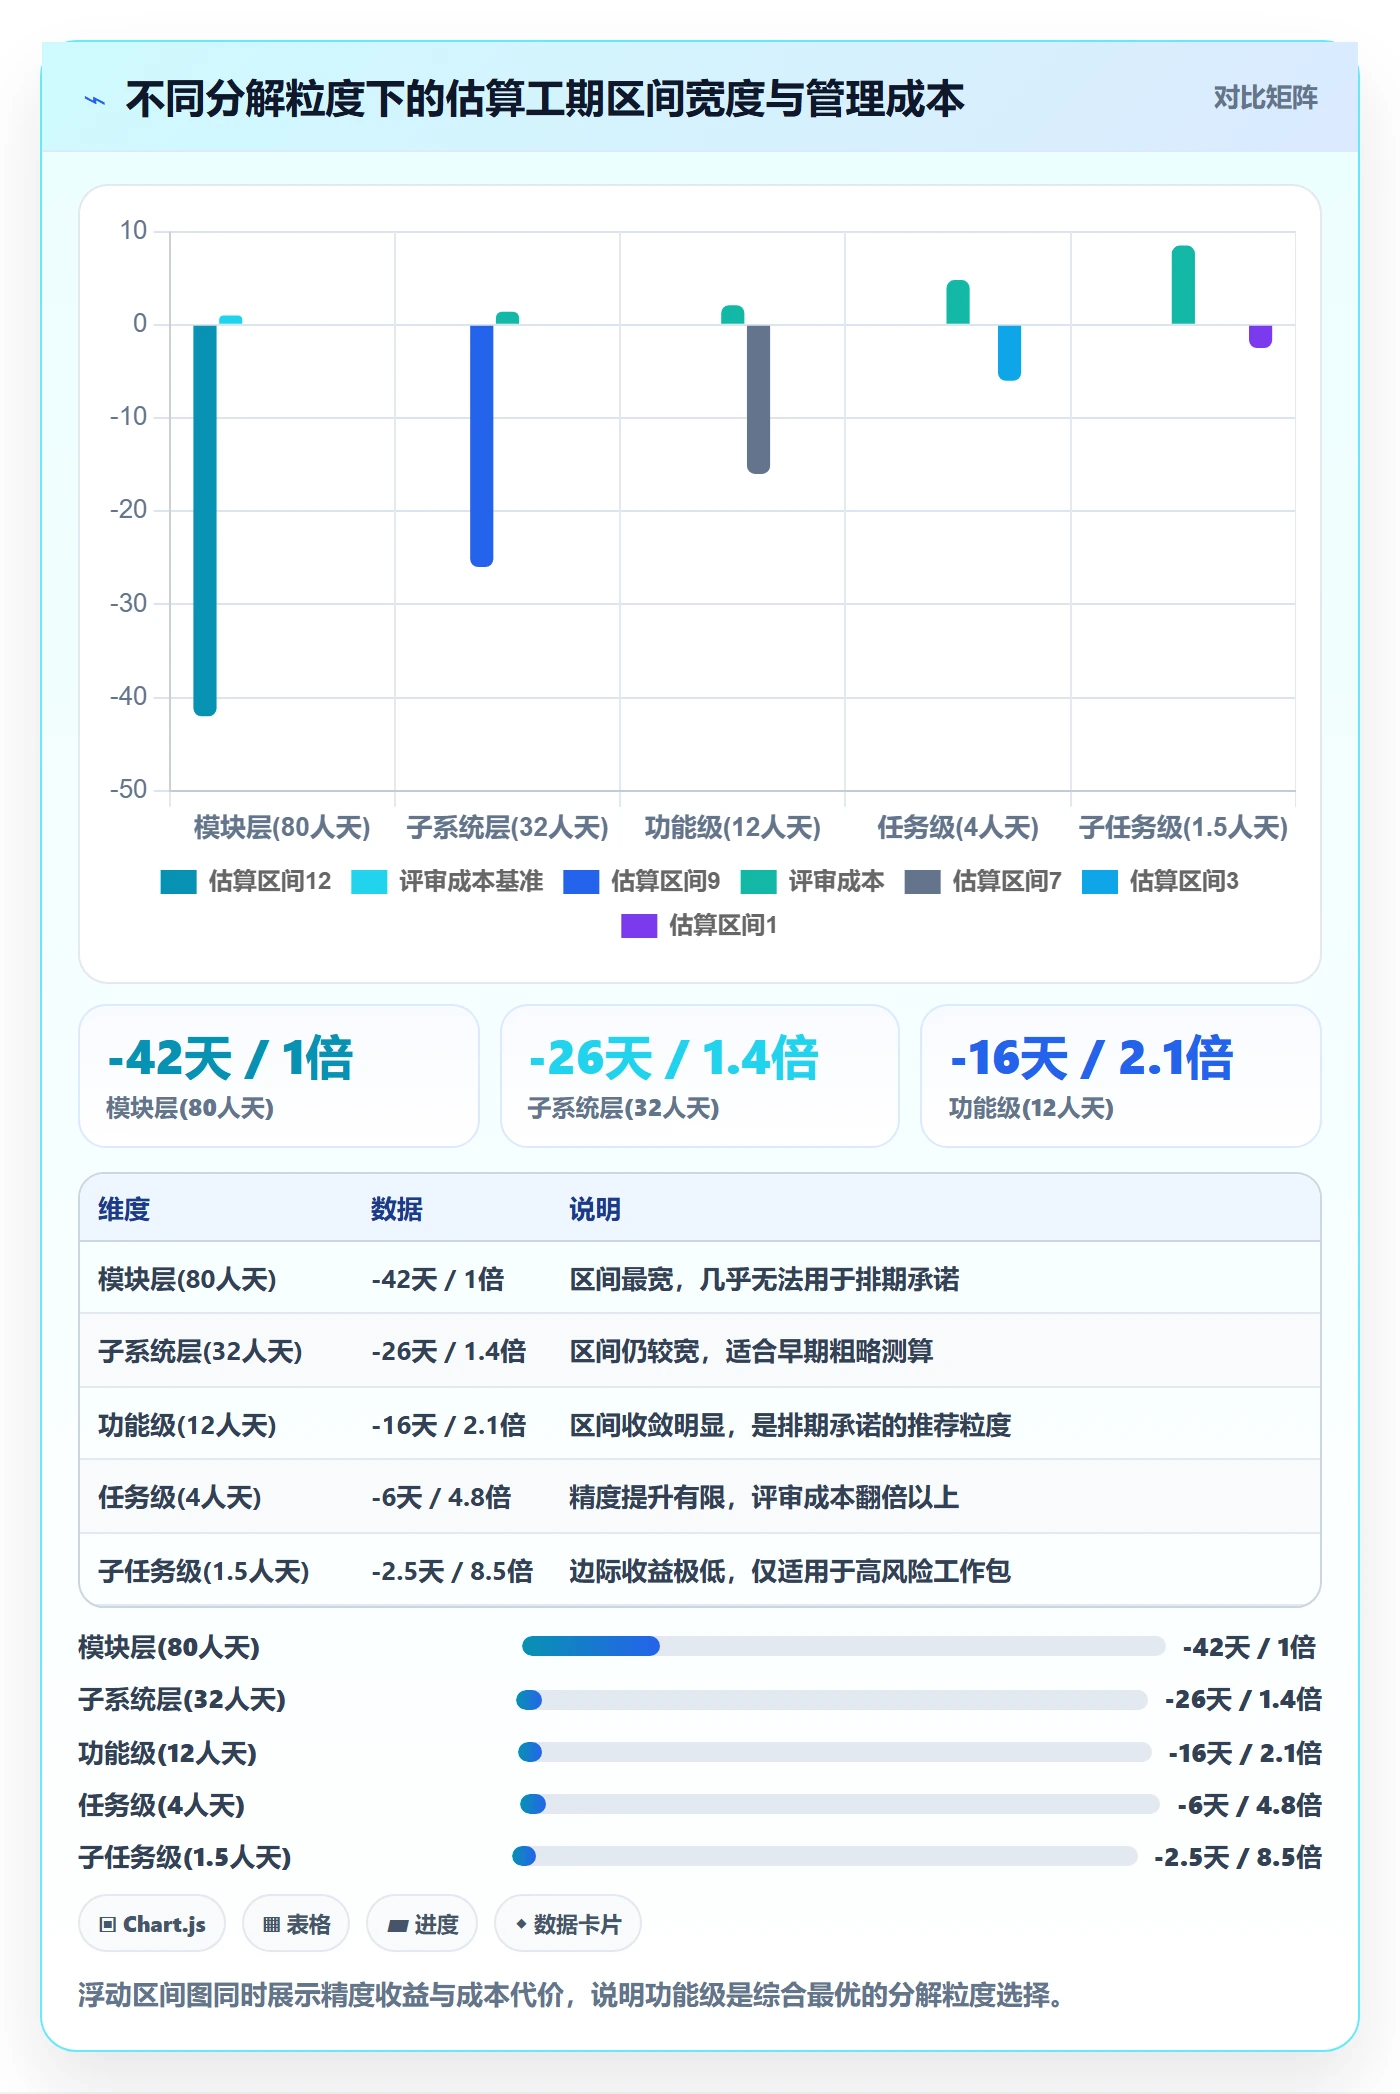
Task: Toggle the 估算区间3 legend entry
Action: point(1160,881)
